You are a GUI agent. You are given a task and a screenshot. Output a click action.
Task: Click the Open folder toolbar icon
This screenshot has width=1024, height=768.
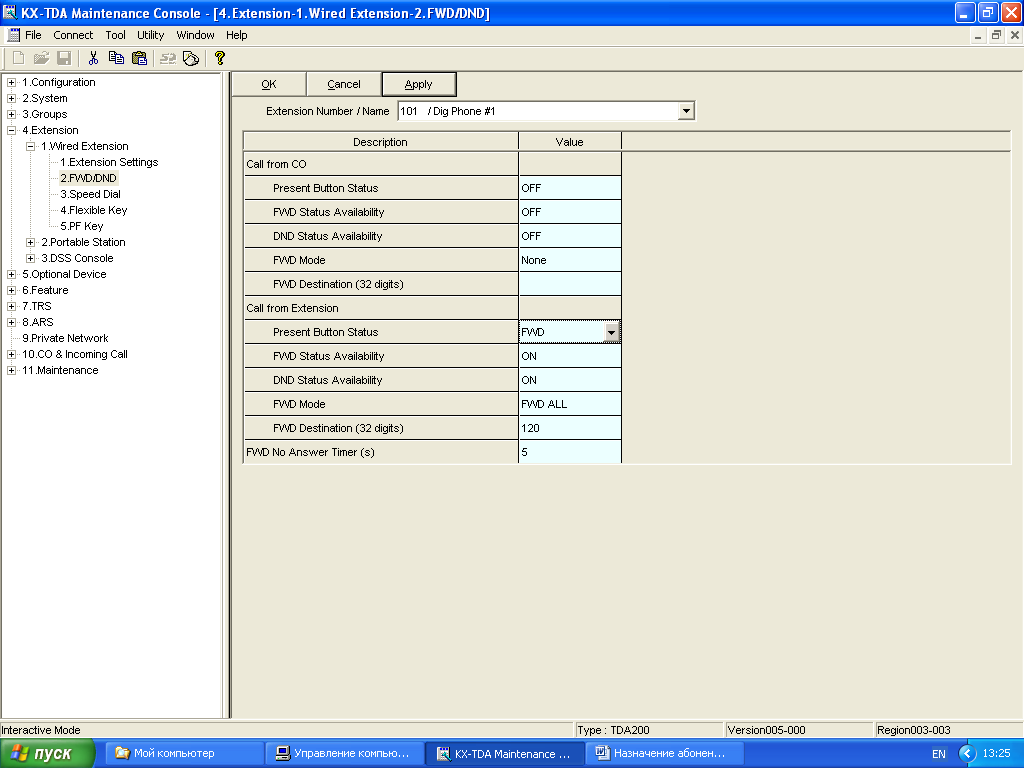(41, 58)
